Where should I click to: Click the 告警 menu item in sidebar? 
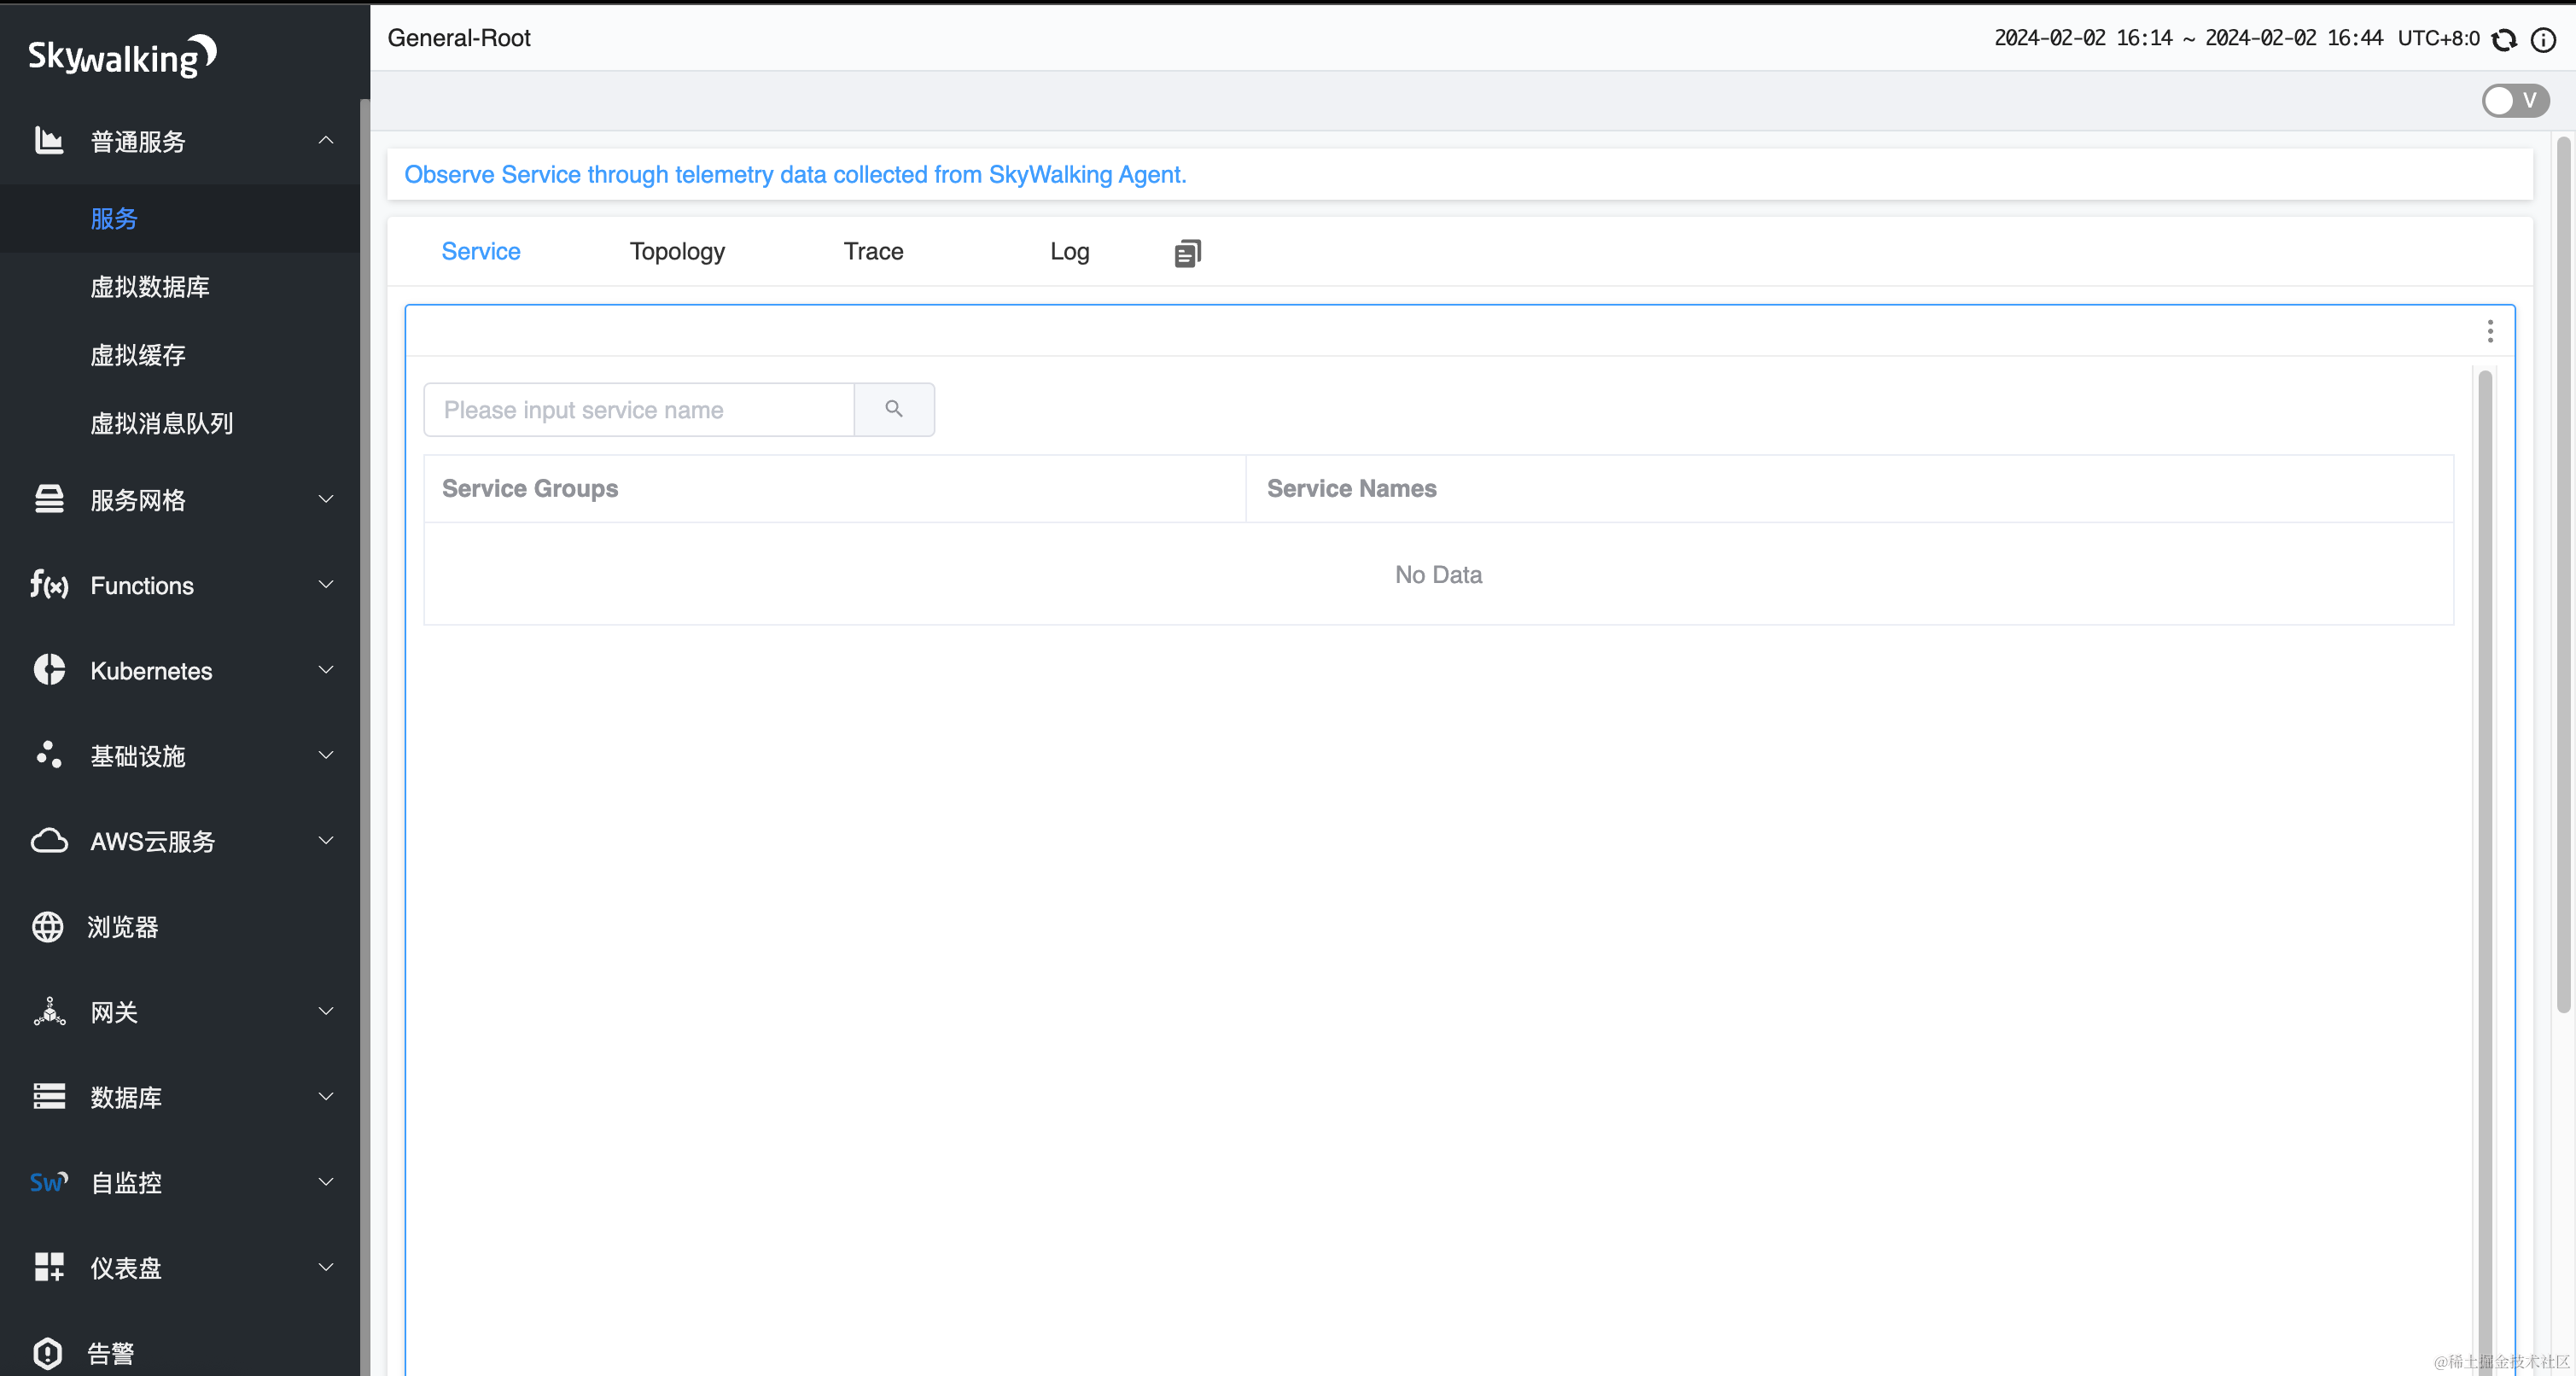(111, 1354)
